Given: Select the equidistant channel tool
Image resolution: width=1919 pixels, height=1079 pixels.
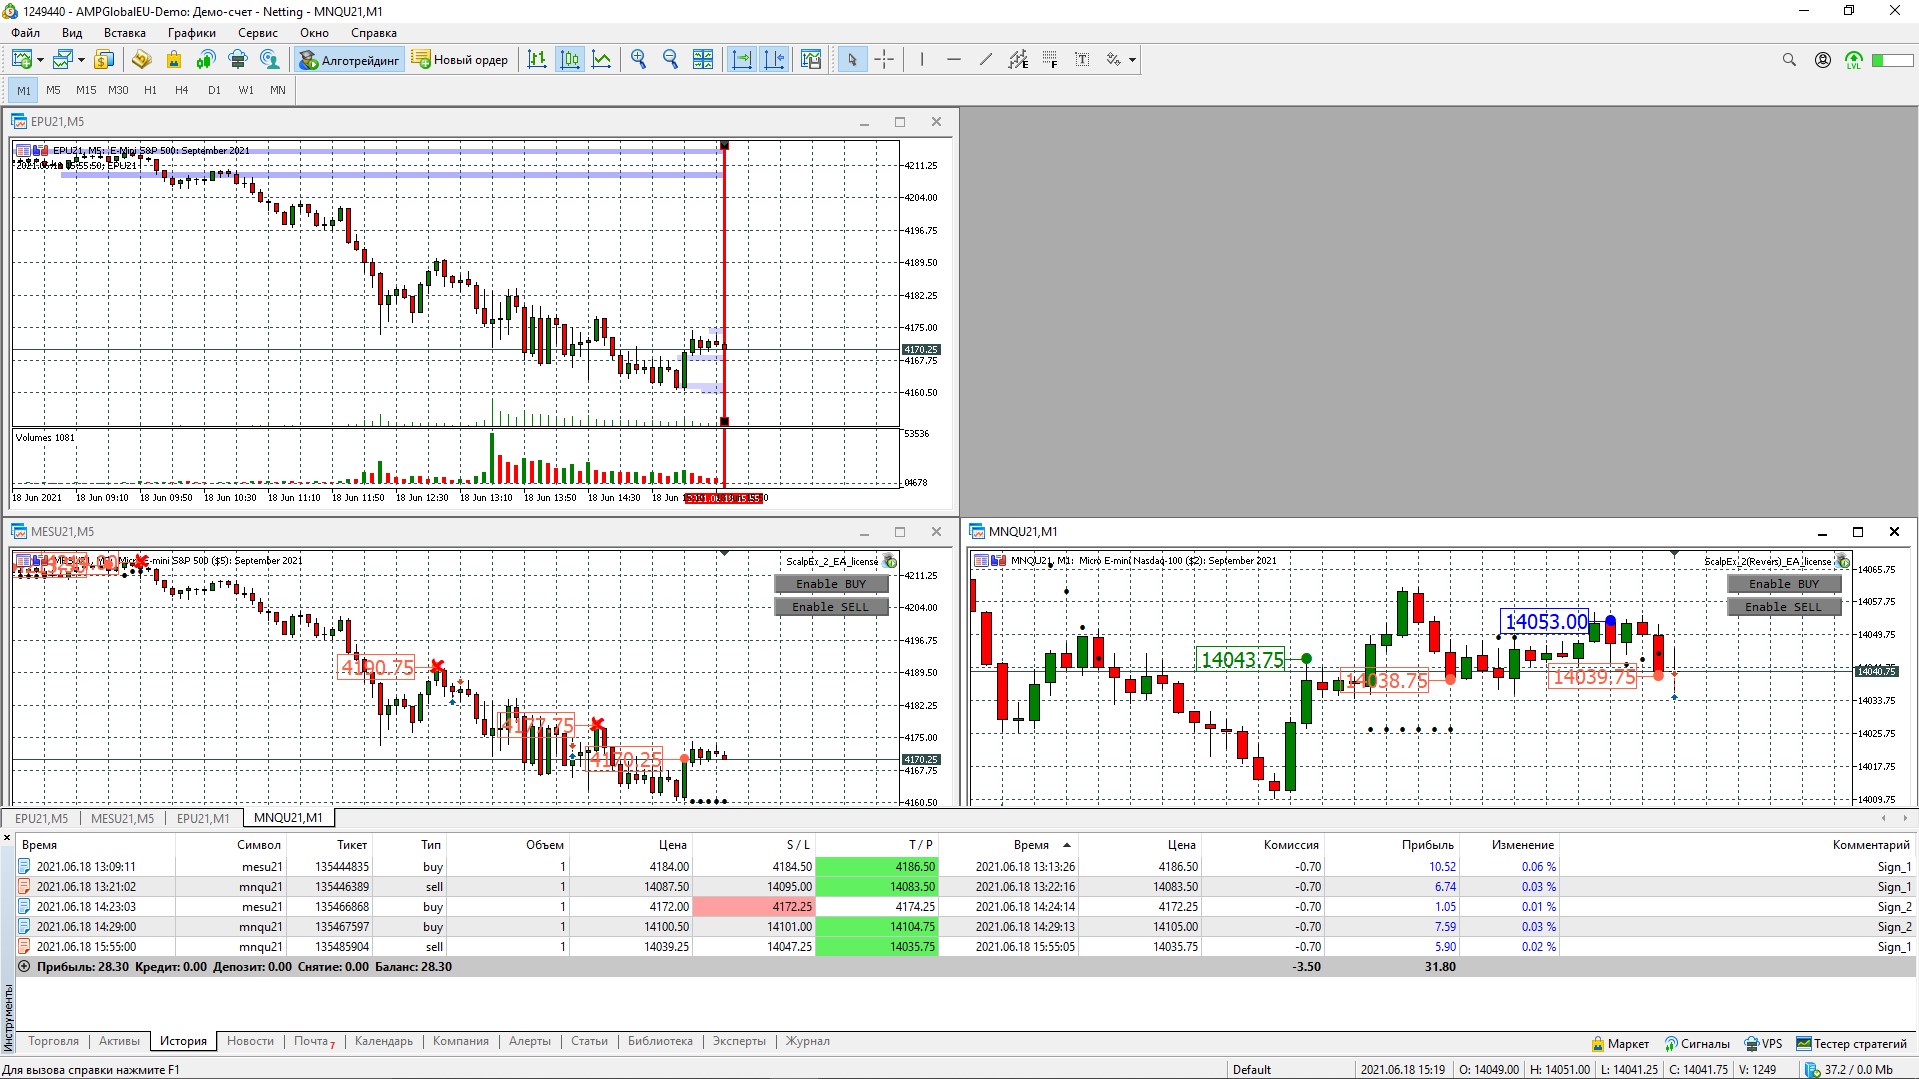Looking at the screenshot, I should click(1018, 60).
